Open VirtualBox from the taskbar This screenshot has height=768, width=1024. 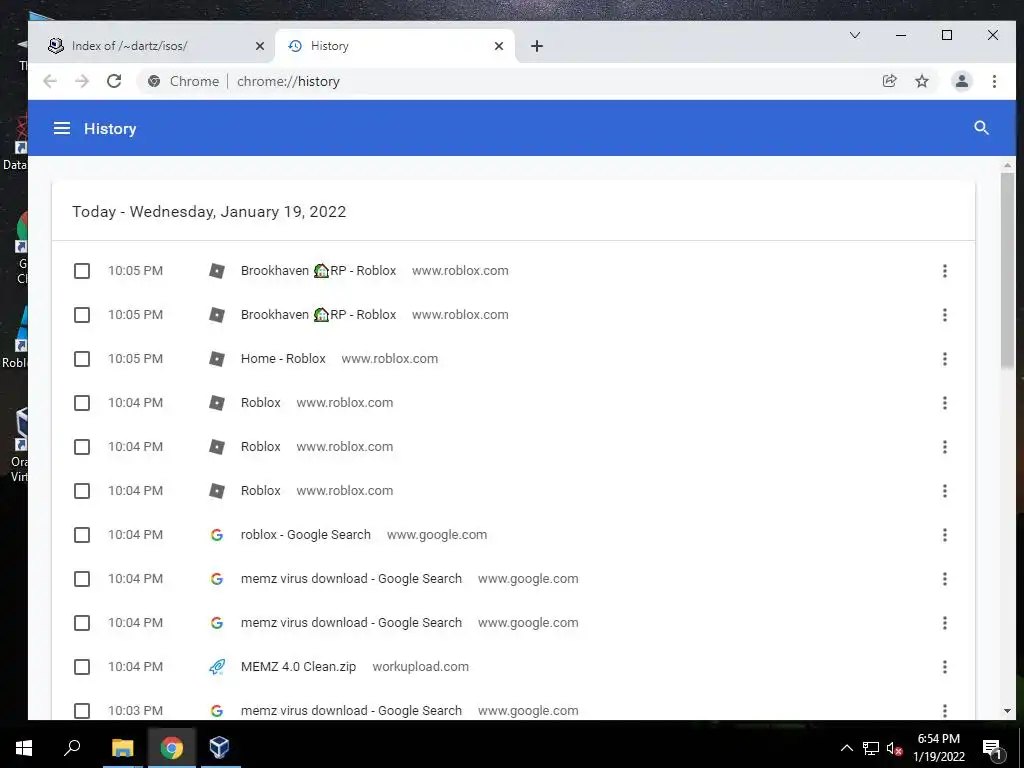pos(219,748)
